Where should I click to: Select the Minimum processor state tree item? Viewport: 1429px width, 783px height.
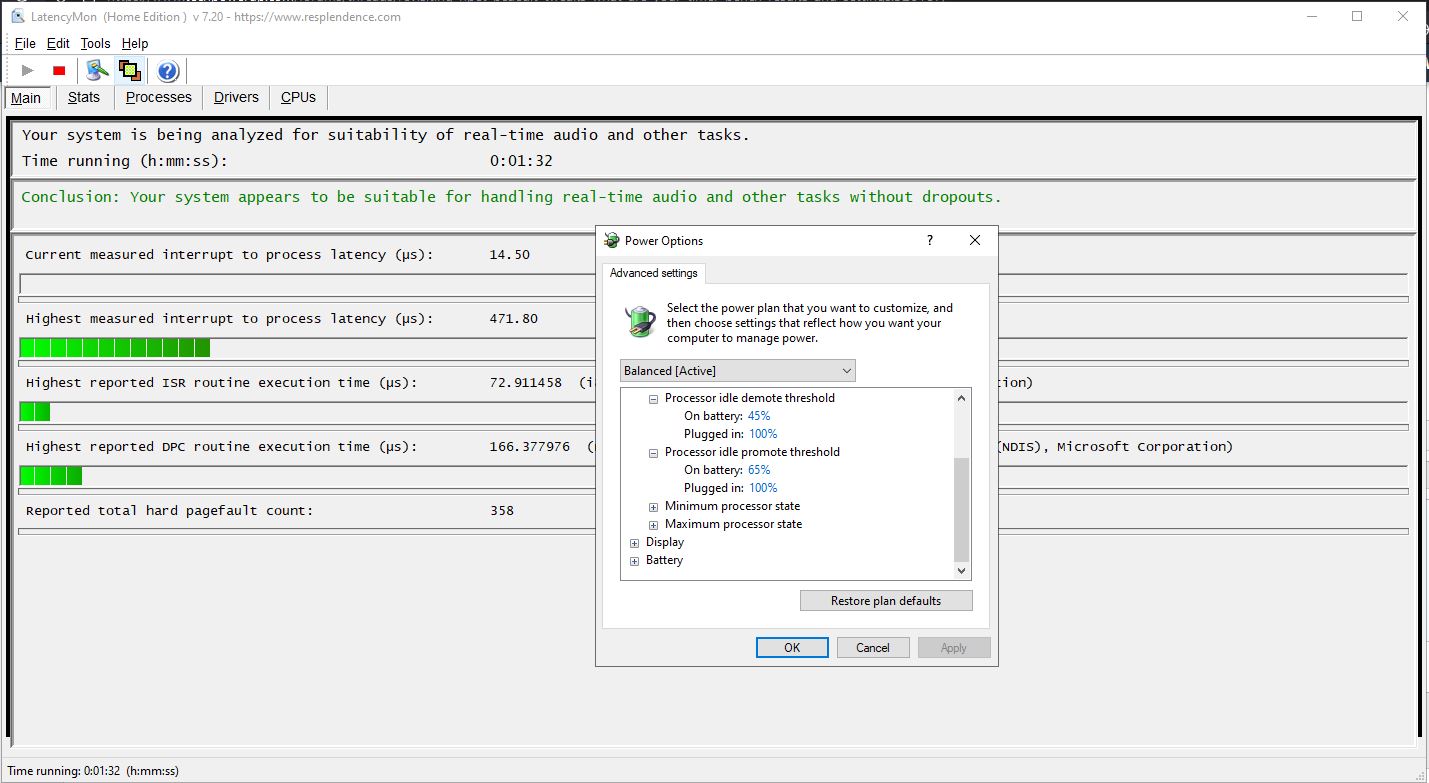732,506
